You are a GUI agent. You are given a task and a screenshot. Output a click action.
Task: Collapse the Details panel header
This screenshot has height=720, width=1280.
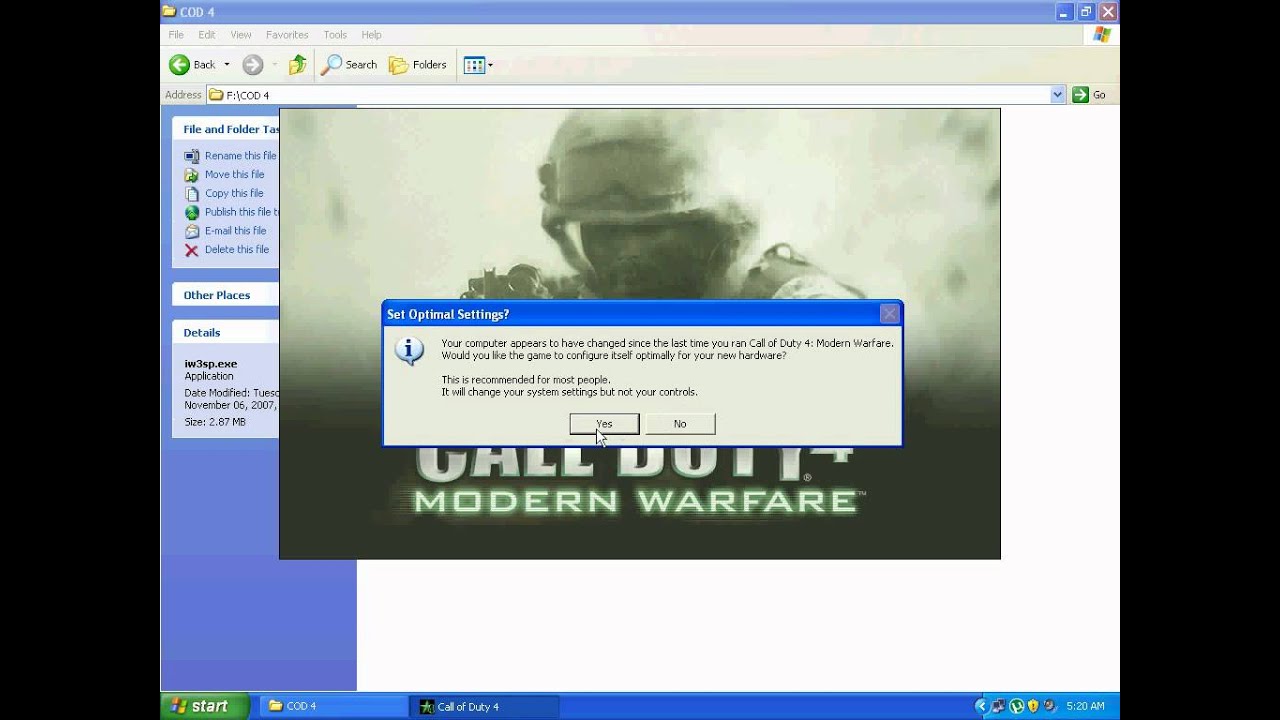coord(226,332)
